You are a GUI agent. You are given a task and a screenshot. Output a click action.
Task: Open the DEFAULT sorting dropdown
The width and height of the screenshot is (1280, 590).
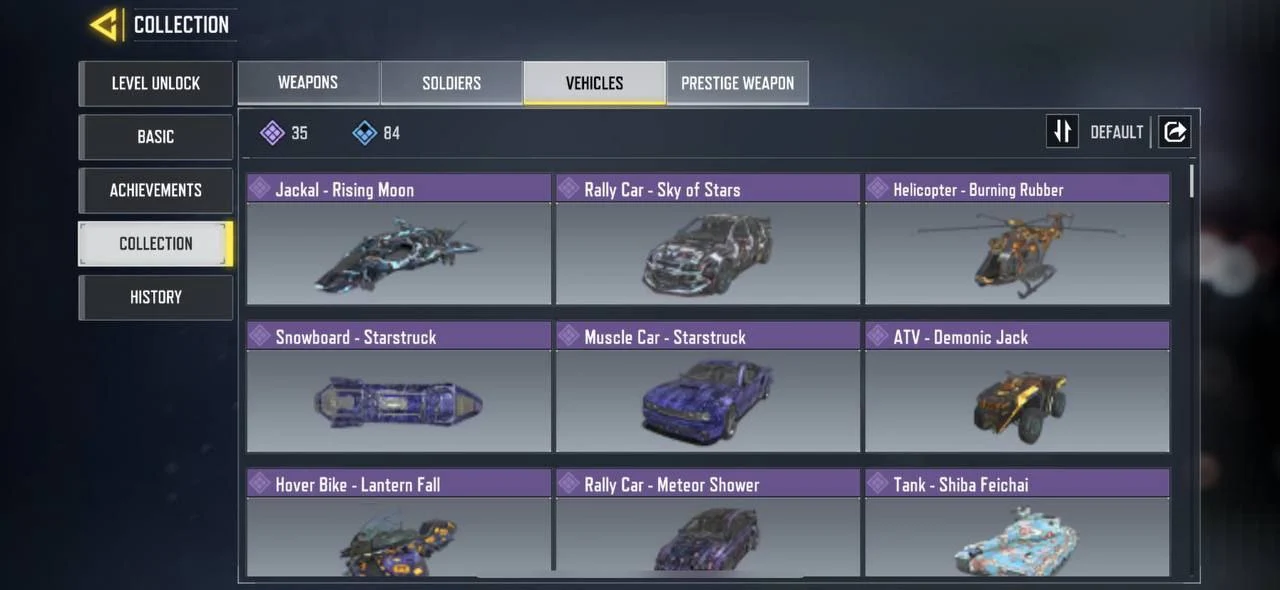click(1116, 132)
